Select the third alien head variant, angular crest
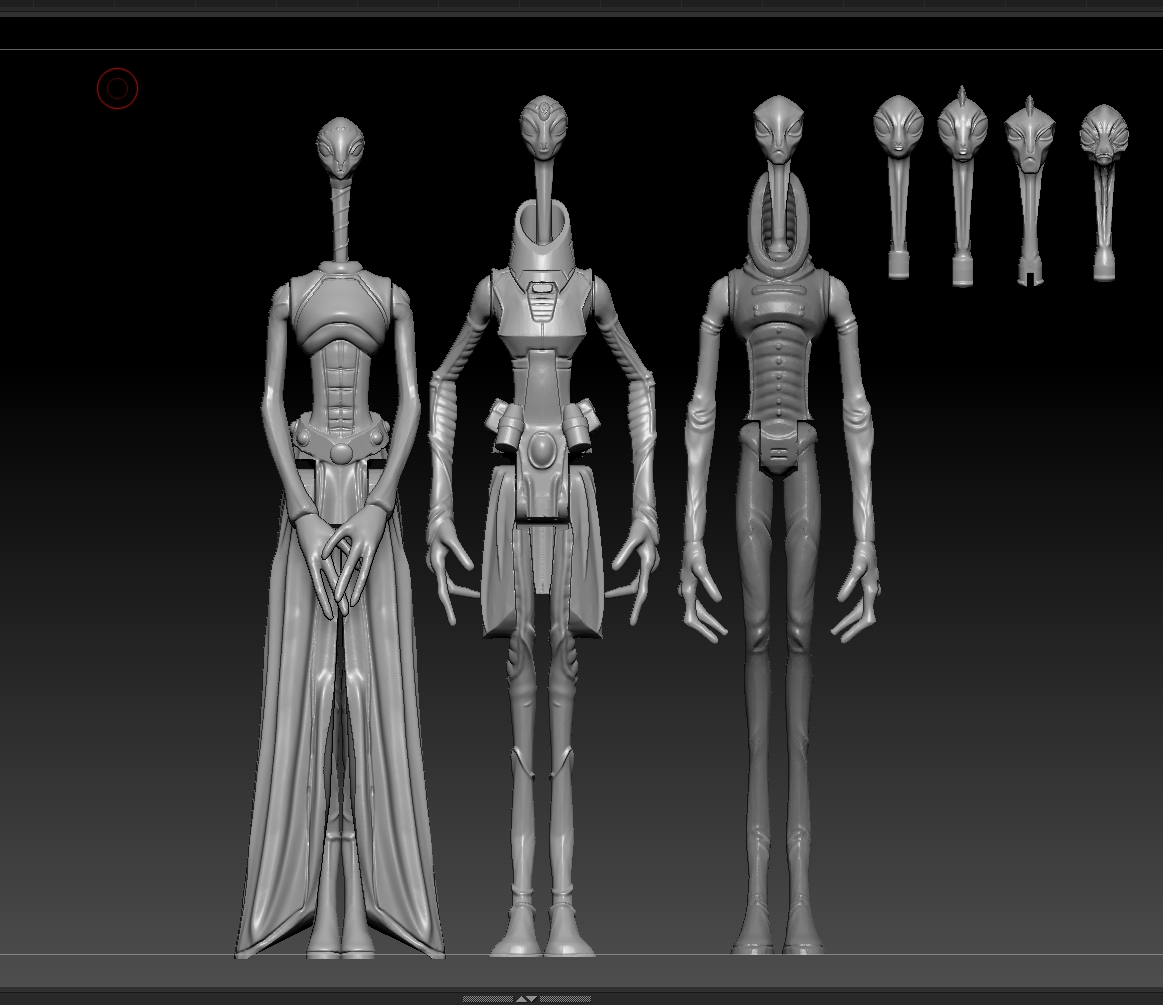This screenshot has width=1163, height=1005. point(1029,191)
